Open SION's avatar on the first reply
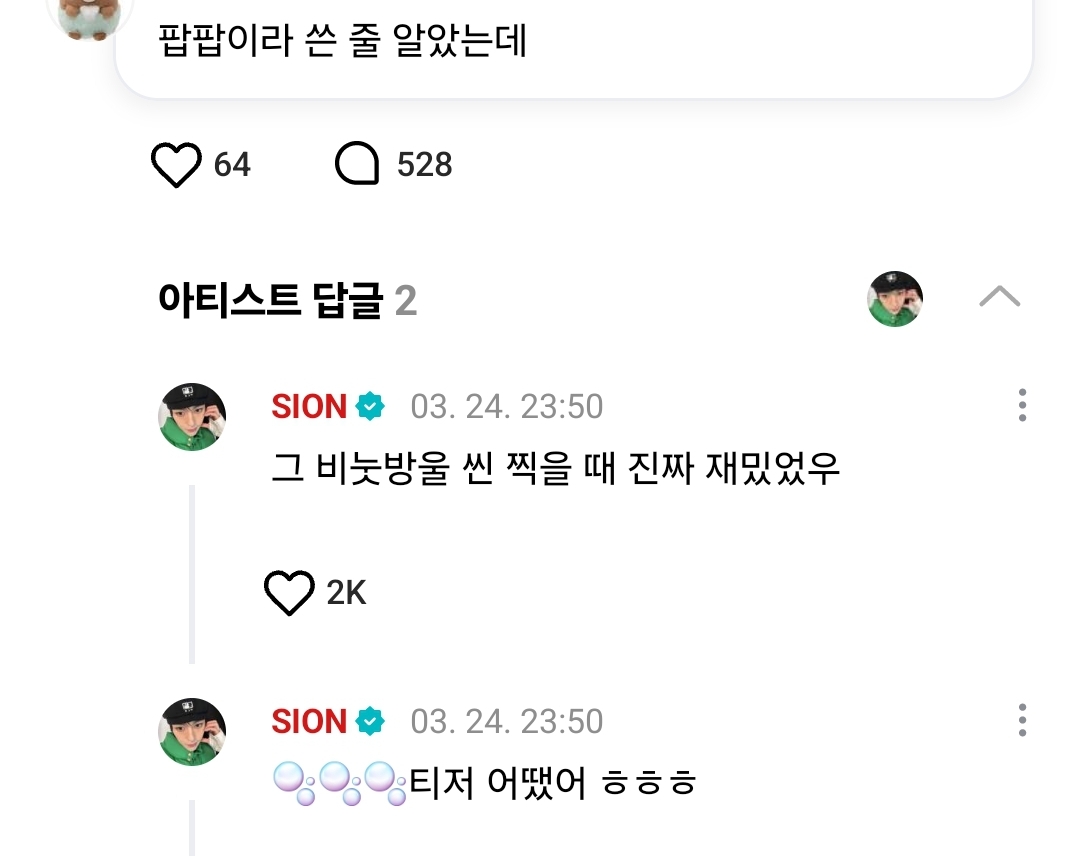This screenshot has width=1080, height=856. 192,416
